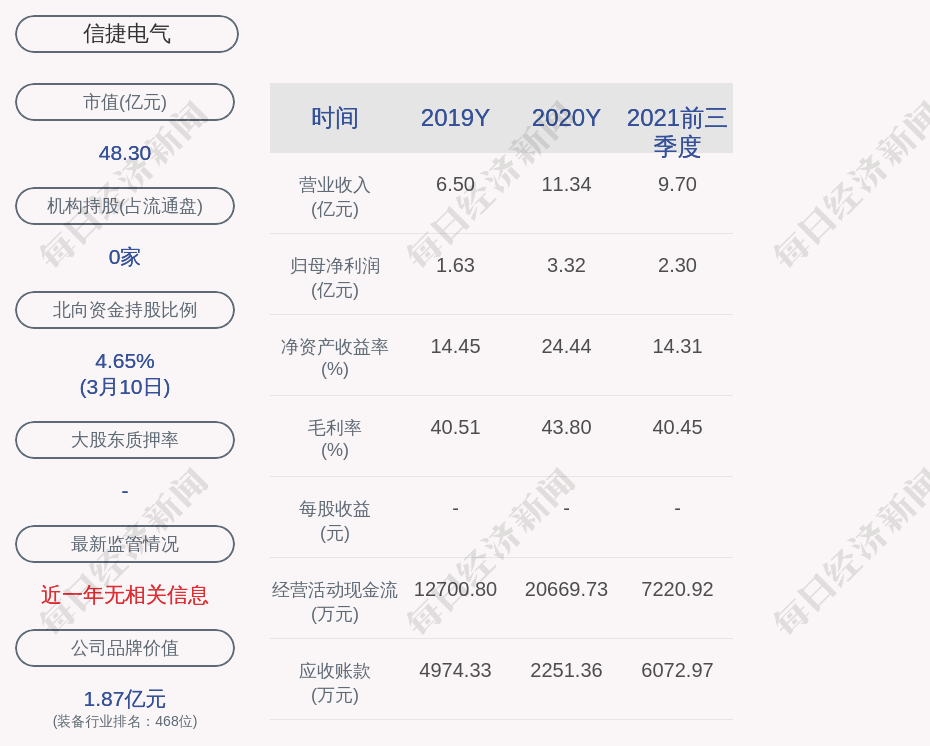Screen dimensions: 930x746
Task: Select the 20669.73 cash flow value
Action: click(566, 589)
